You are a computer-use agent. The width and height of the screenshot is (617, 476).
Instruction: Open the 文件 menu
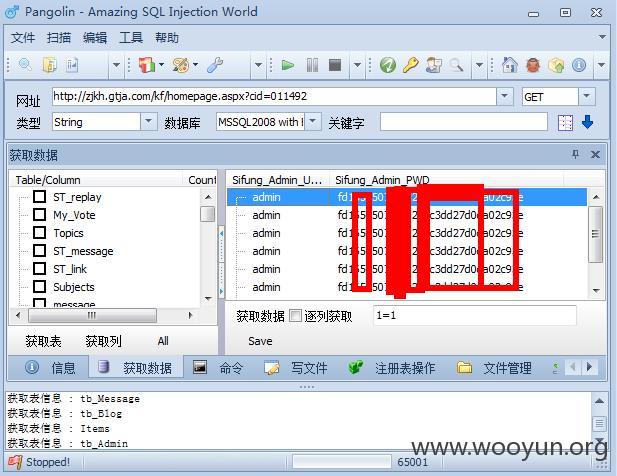[23, 38]
